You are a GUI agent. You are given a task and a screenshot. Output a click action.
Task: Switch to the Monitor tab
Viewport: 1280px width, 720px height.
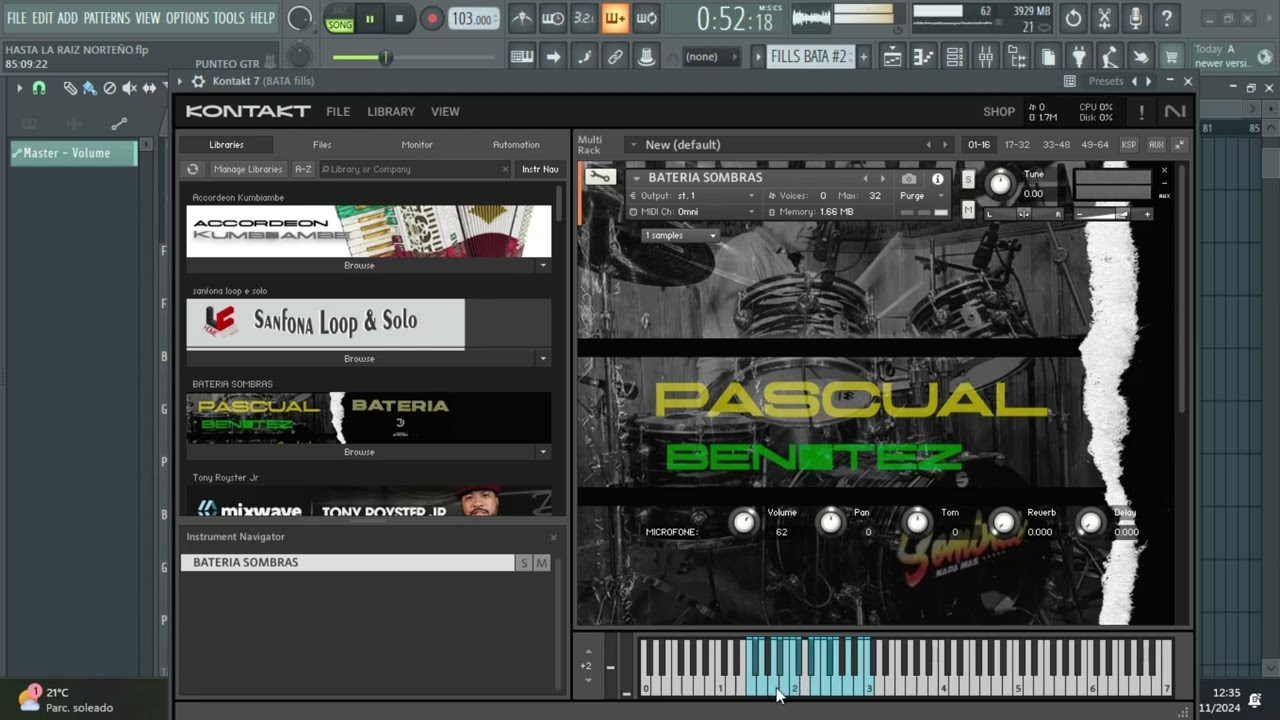click(417, 145)
